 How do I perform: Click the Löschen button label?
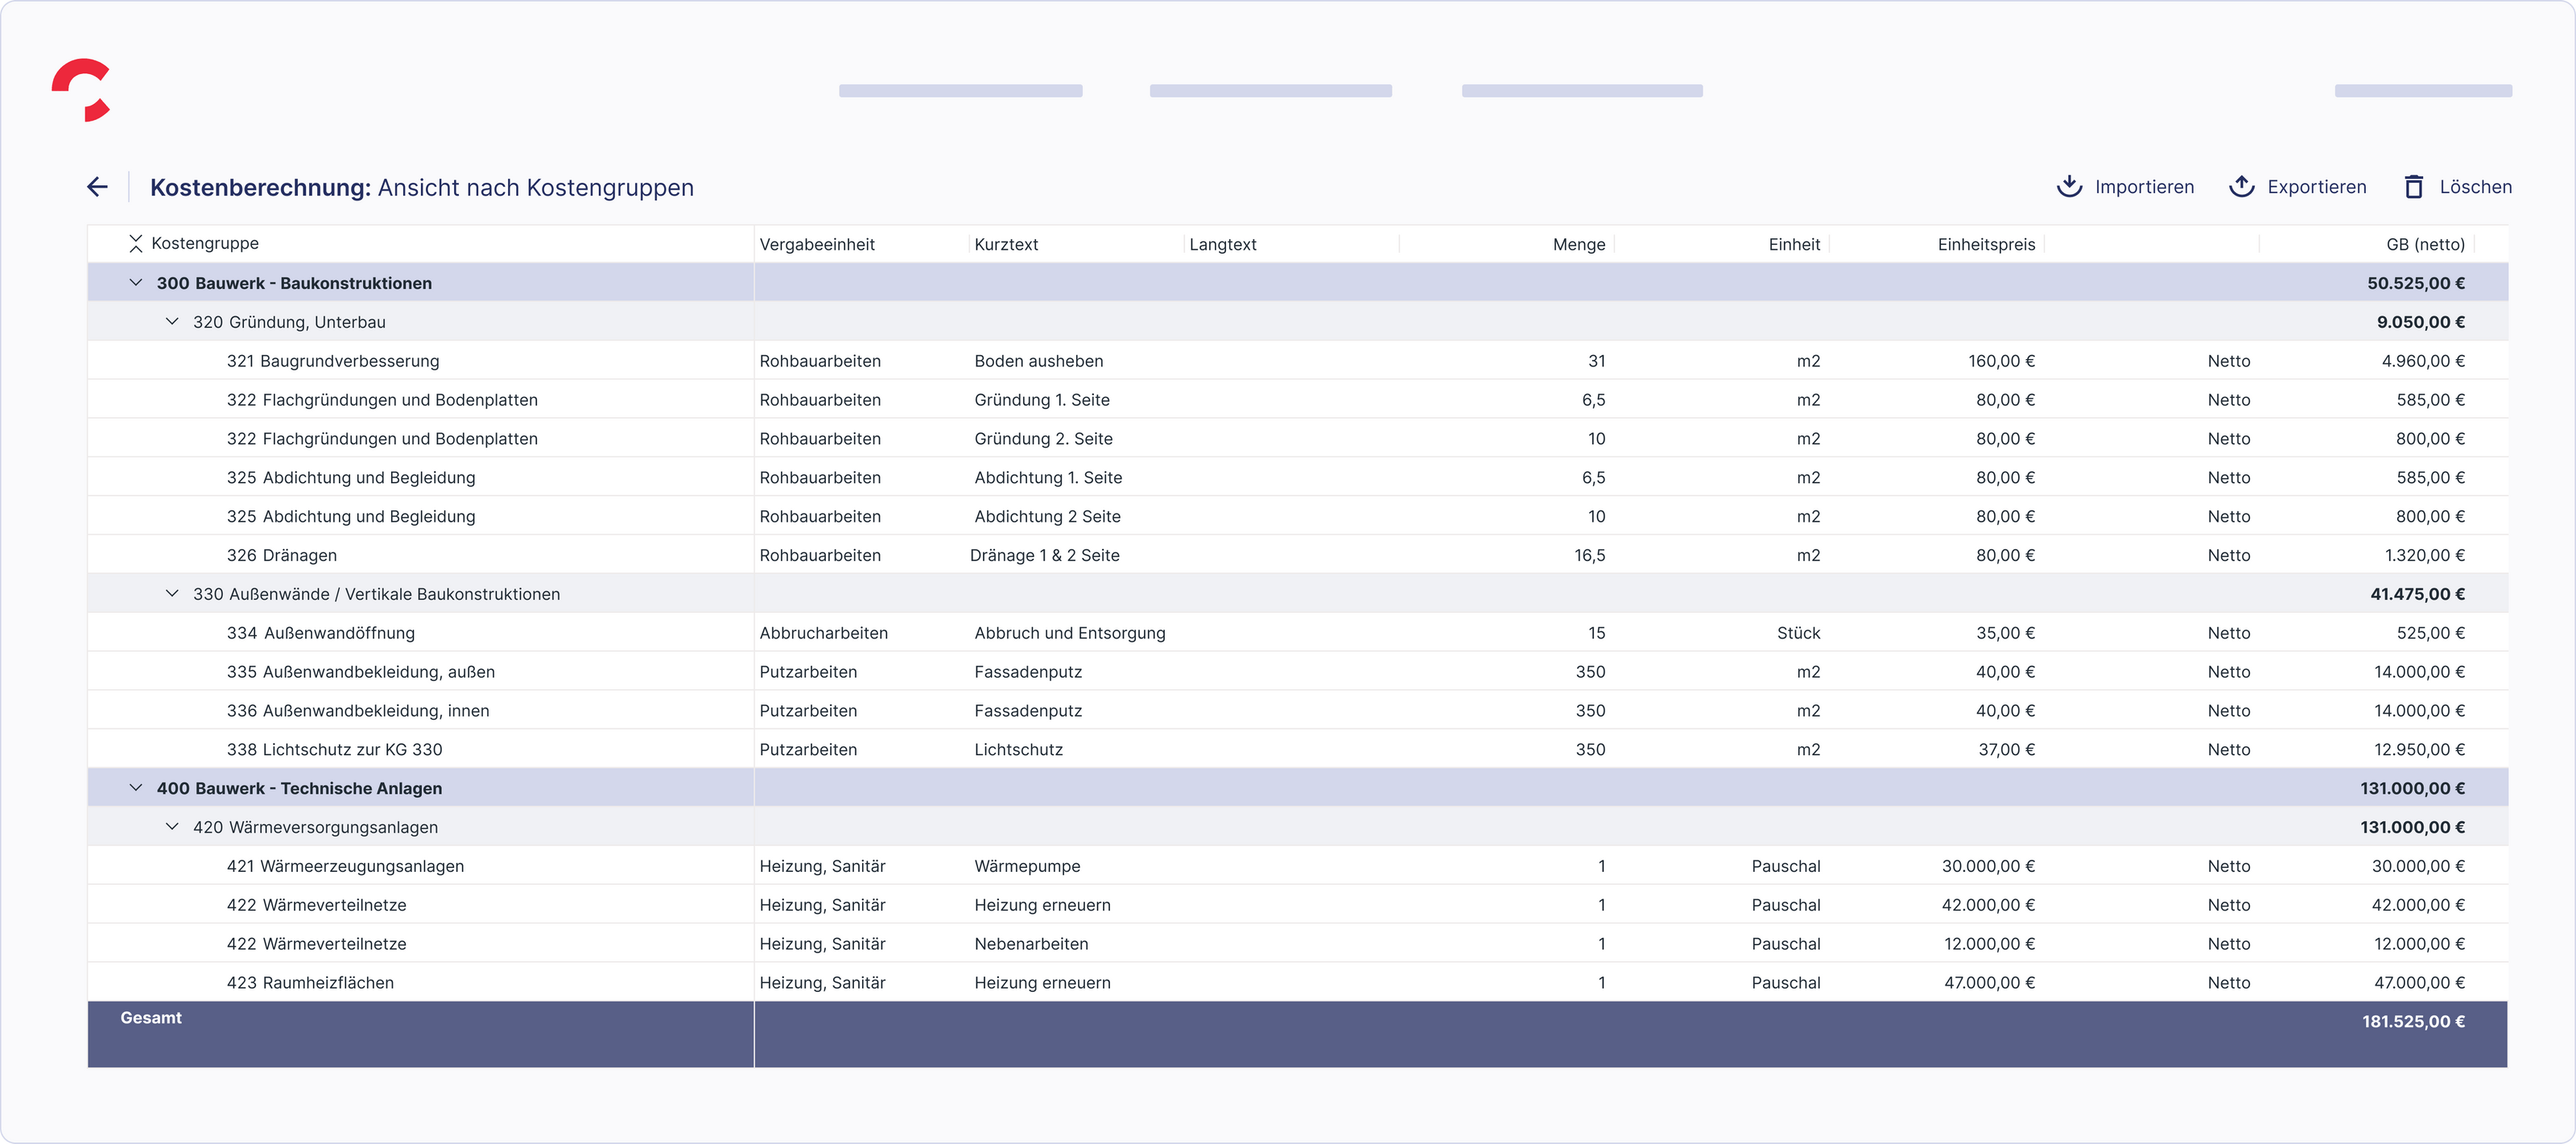(2475, 187)
